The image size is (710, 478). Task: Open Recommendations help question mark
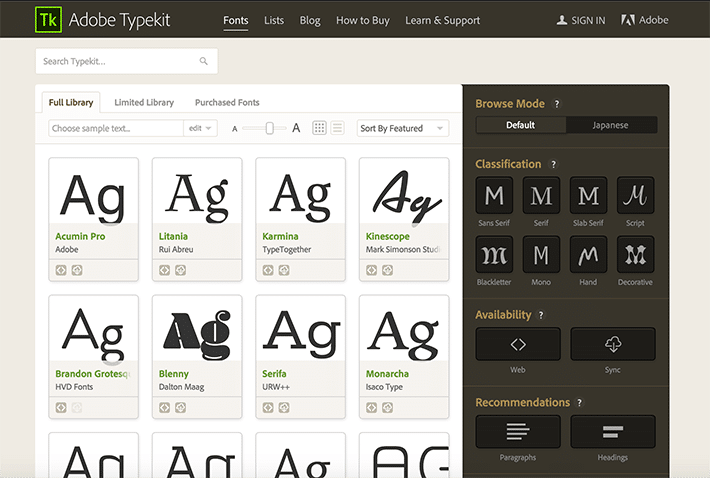[580, 402]
